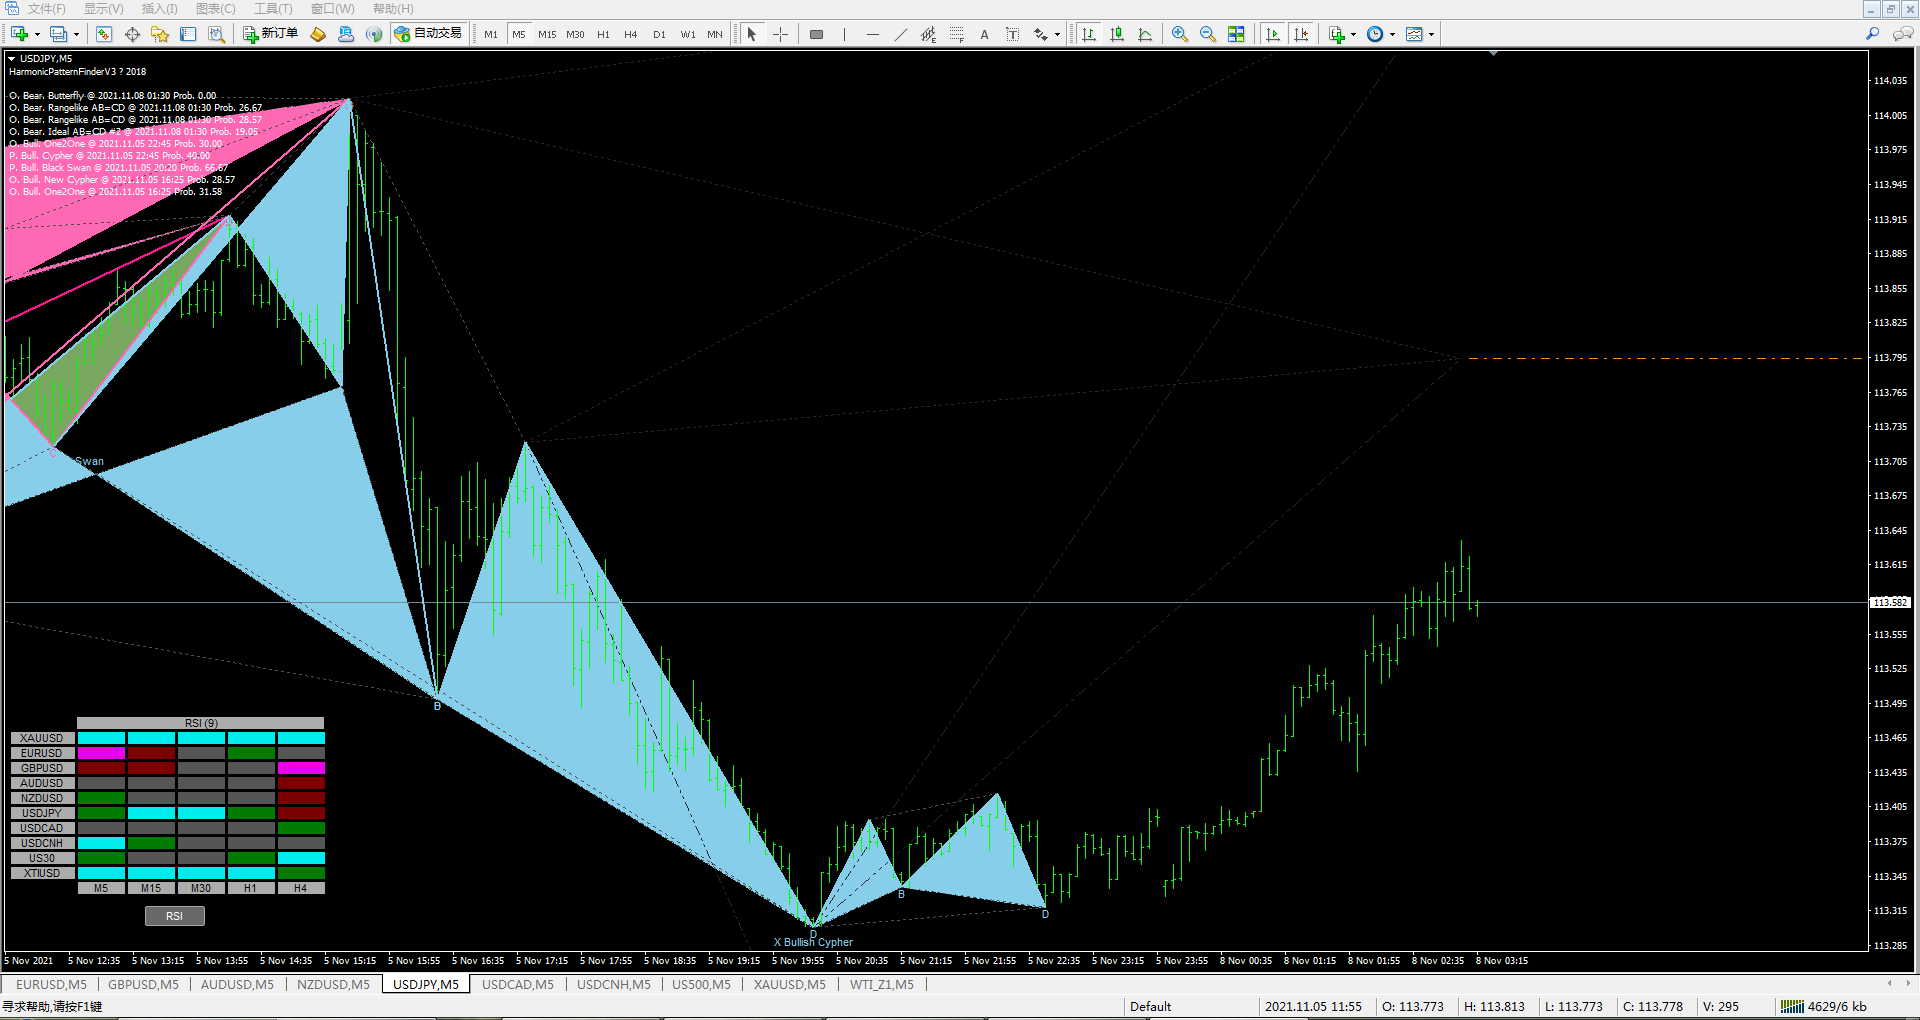Toggle the chart shift button
This screenshot has width=1920, height=1020.
tap(1301, 34)
